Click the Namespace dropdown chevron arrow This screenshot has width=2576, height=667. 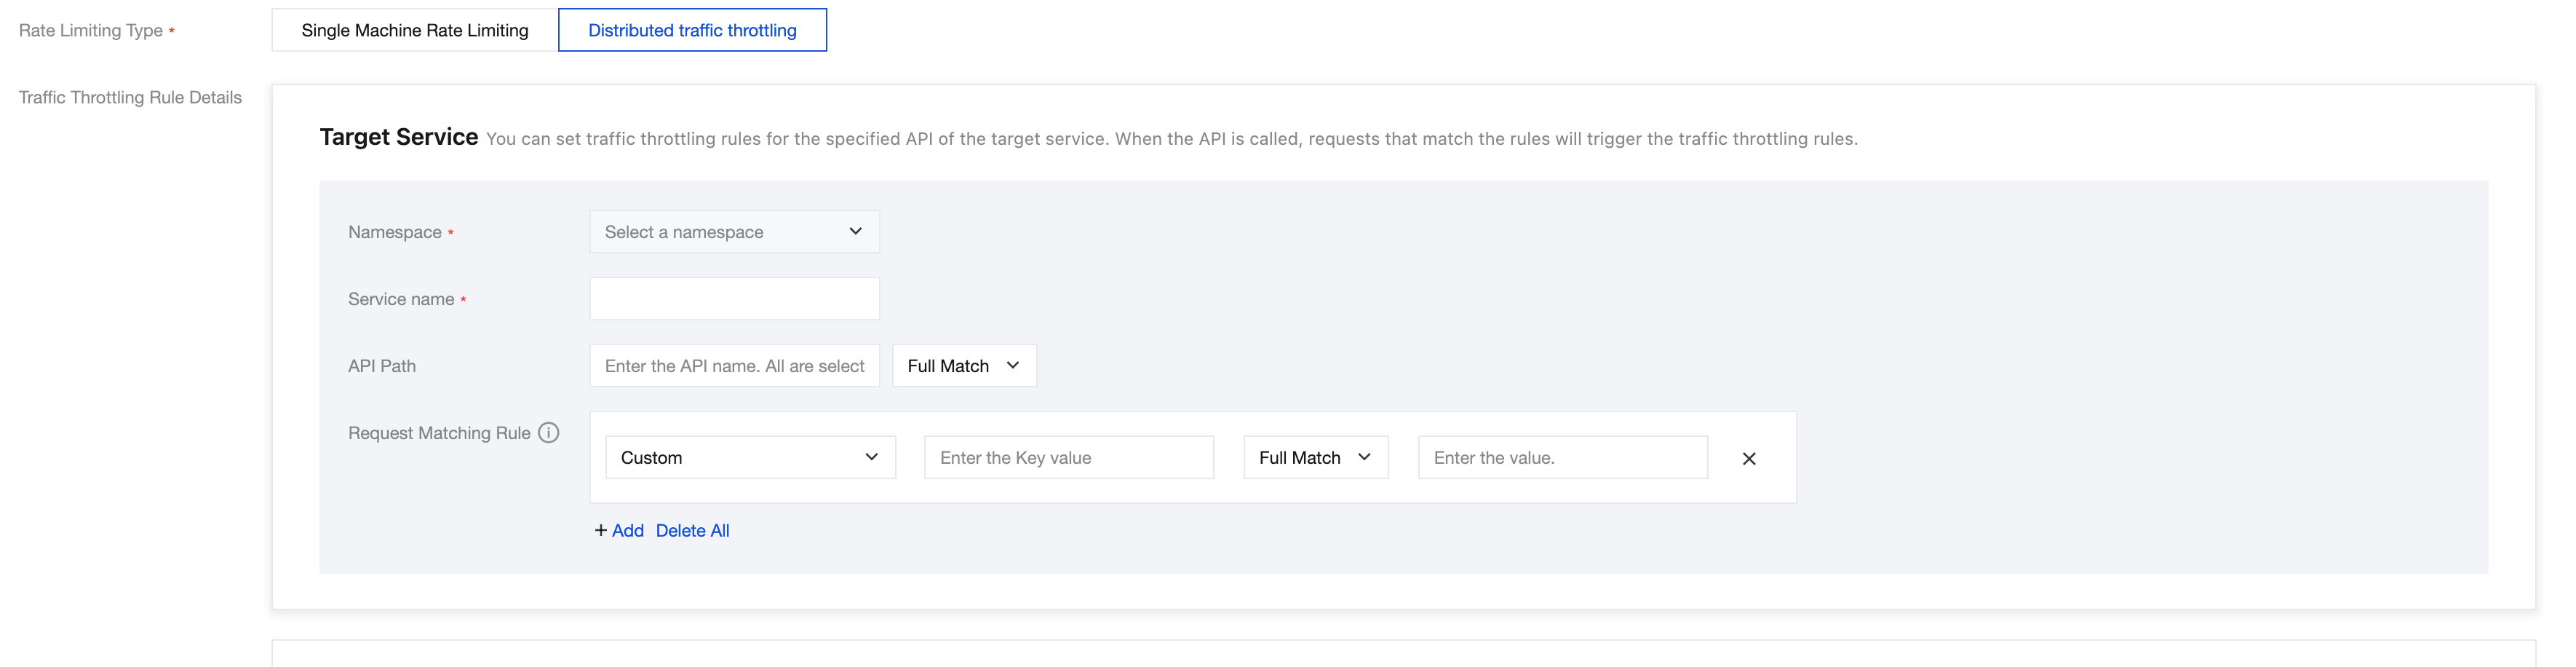(x=855, y=231)
